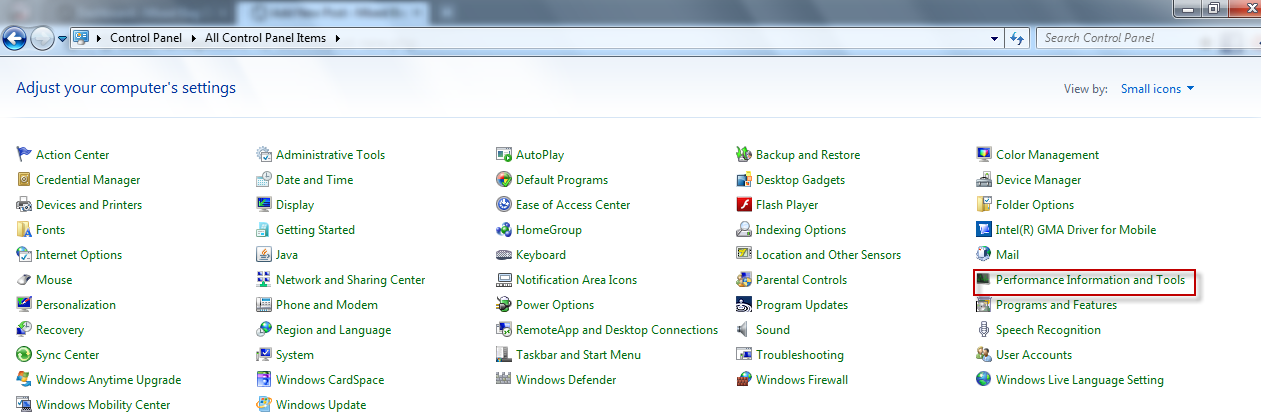Viewport: 1261px width, 419px height.
Task: Click the Windows Firewall icon
Action: pyautogui.click(x=745, y=380)
